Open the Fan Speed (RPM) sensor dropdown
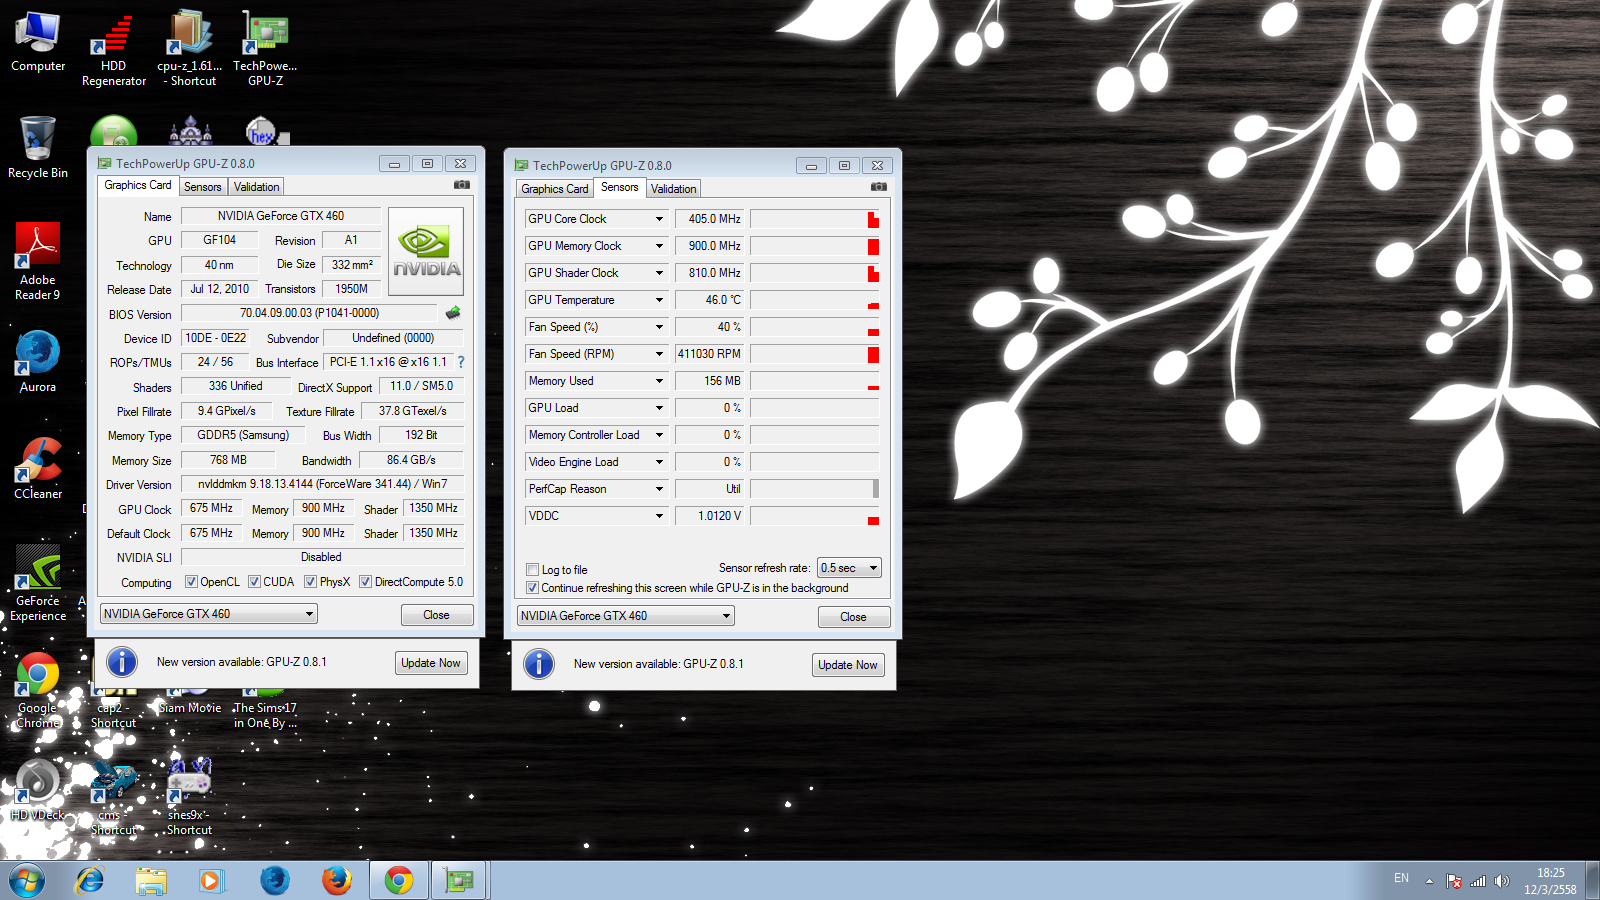The image size is (1600, 900). click(x=659, y=354)
